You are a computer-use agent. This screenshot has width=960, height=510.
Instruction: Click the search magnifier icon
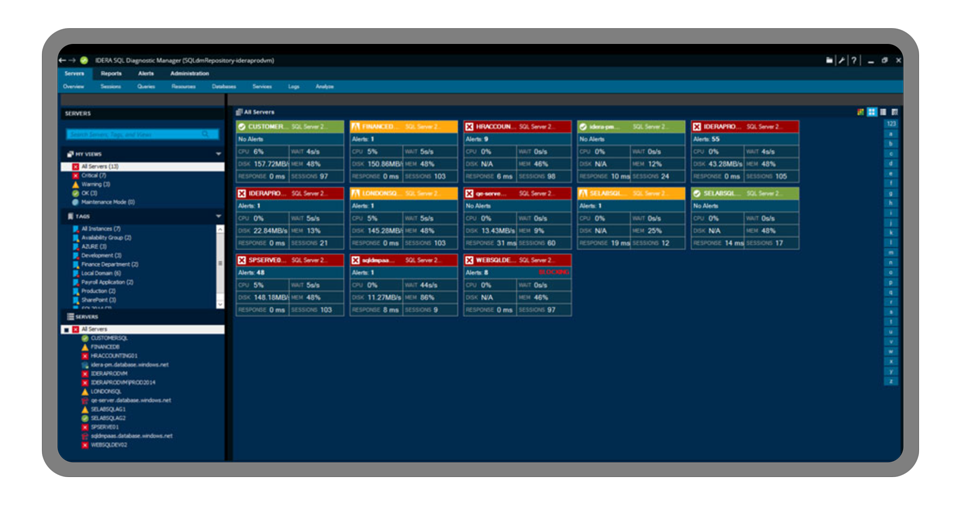[206, 134]
